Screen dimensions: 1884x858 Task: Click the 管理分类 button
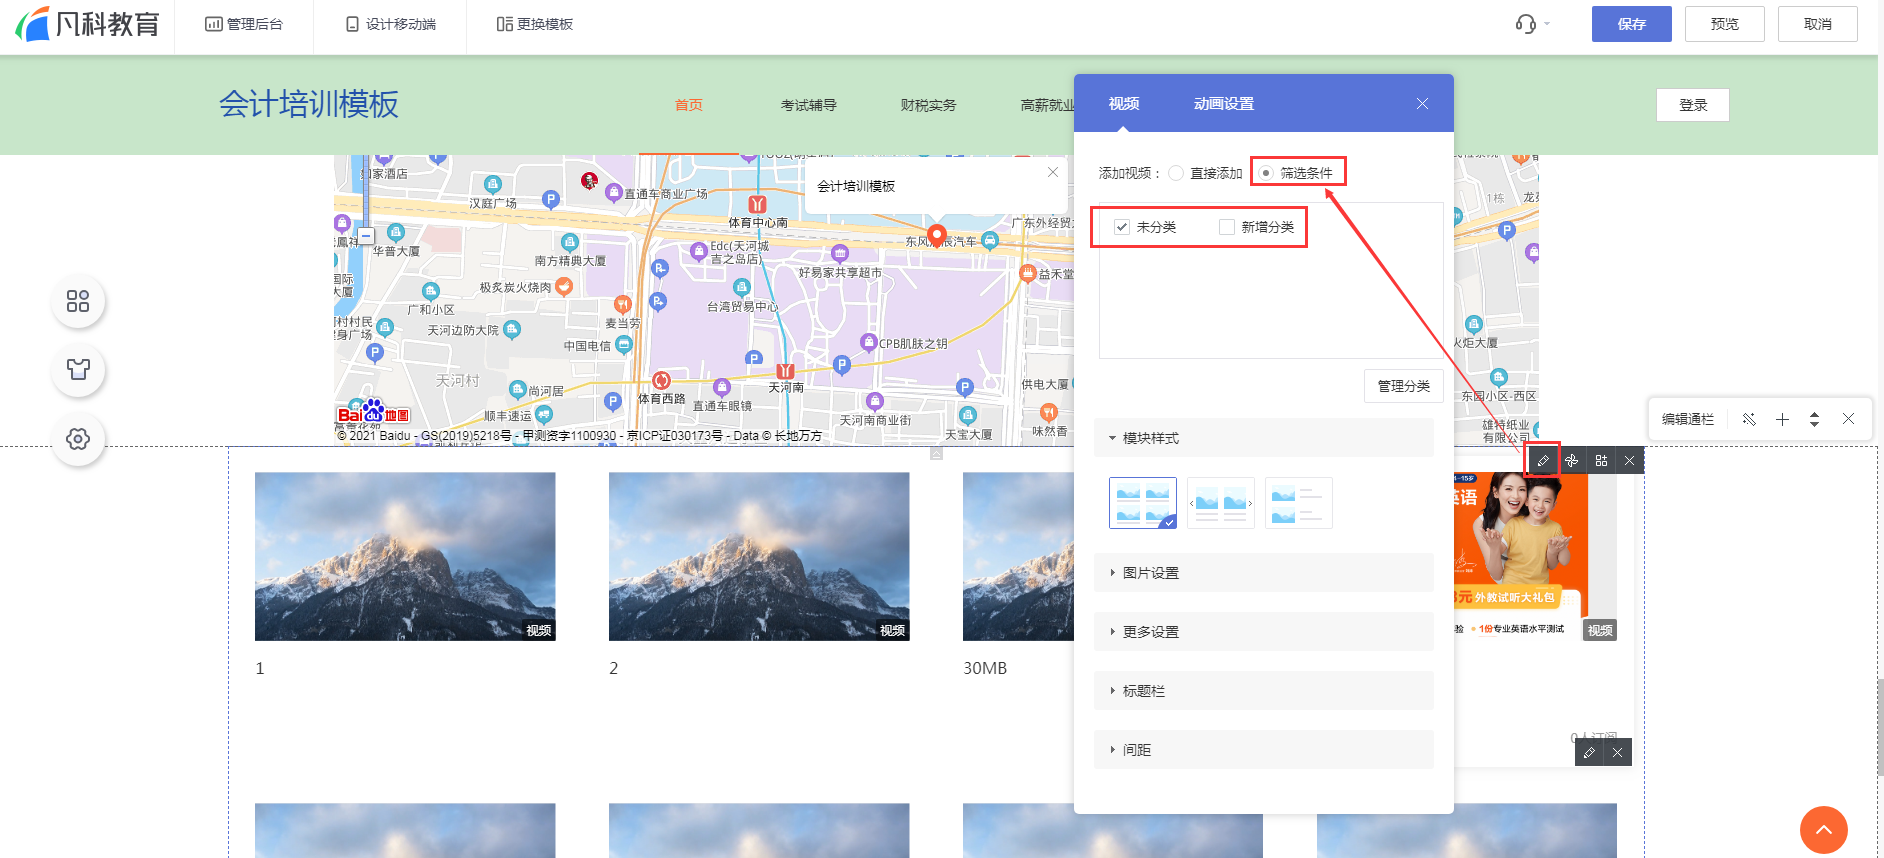[x=1403, y=386]
